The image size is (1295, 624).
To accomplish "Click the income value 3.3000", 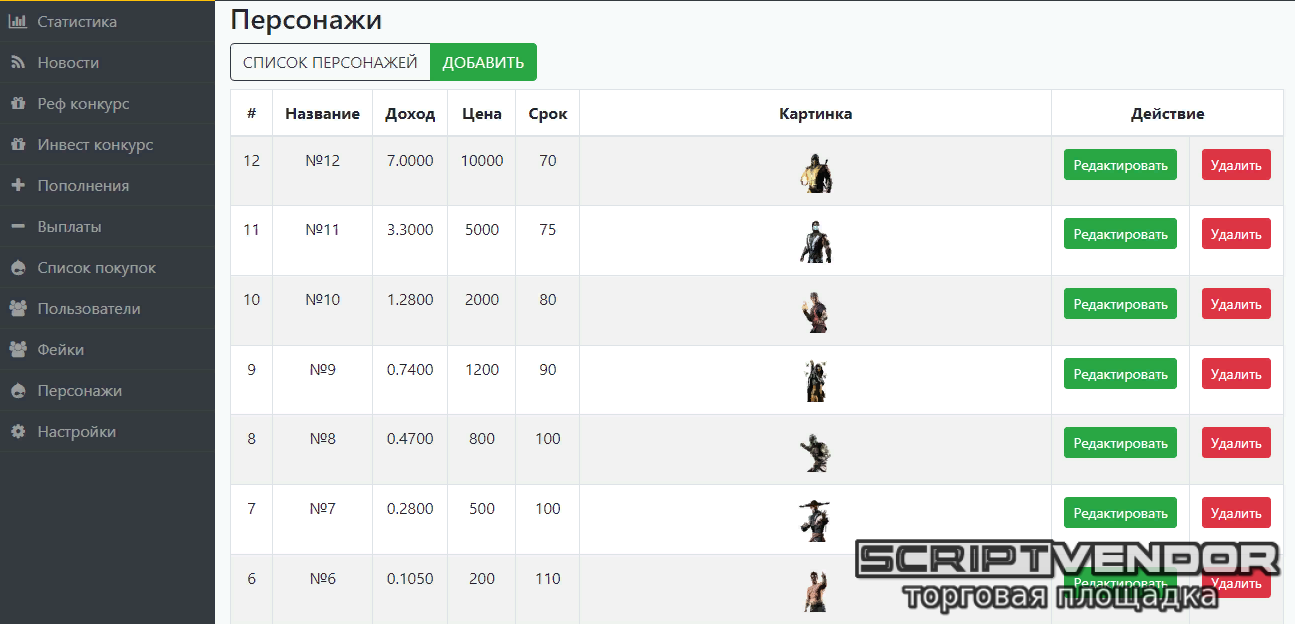I will pyautogui.click(x=410, y=229).
